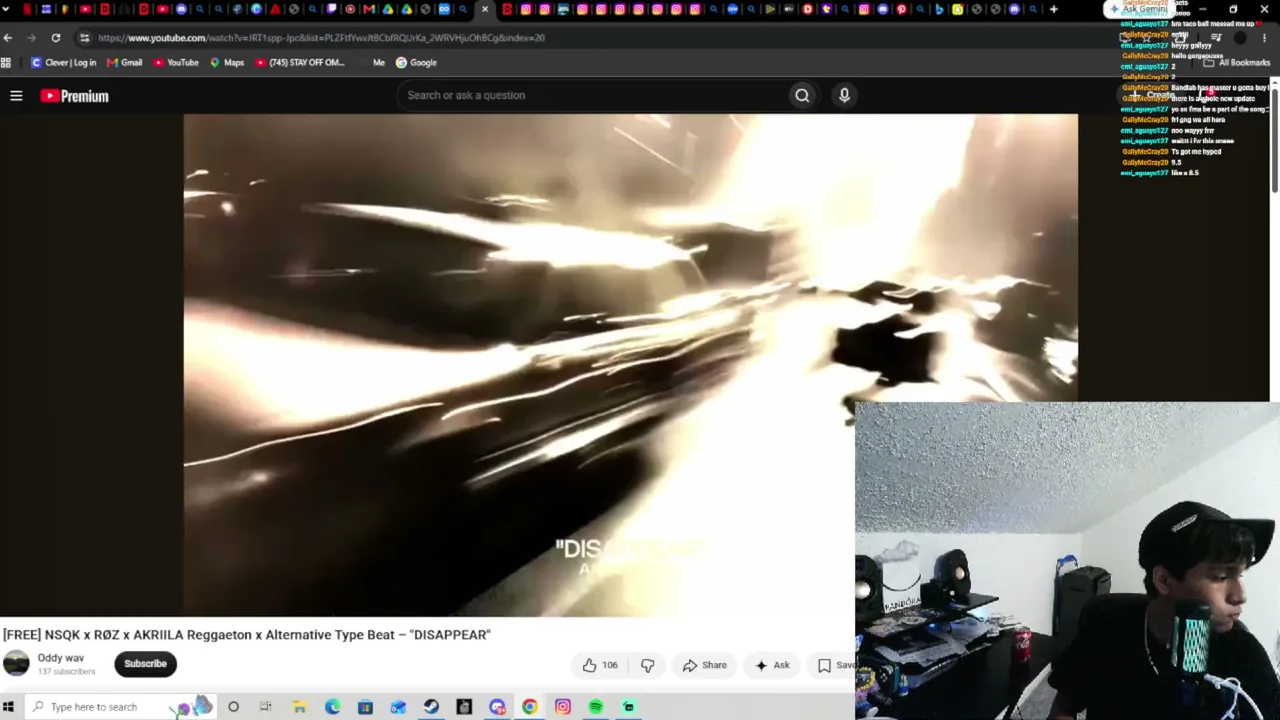Open the Chrome apps grid shortcut
This screenshot has width=1280, height=720.
click(x=6, y=62)
